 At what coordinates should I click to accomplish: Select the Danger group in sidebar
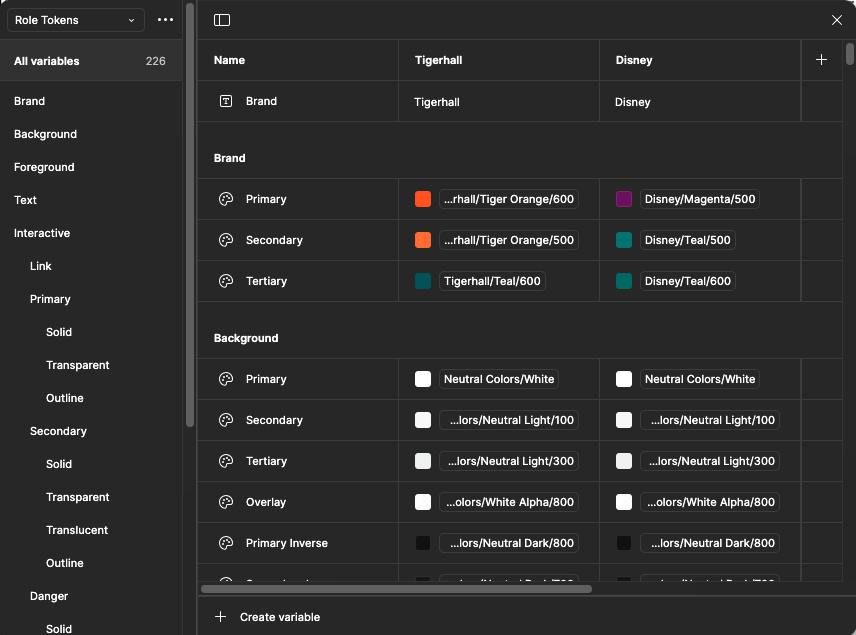(49, 596)
